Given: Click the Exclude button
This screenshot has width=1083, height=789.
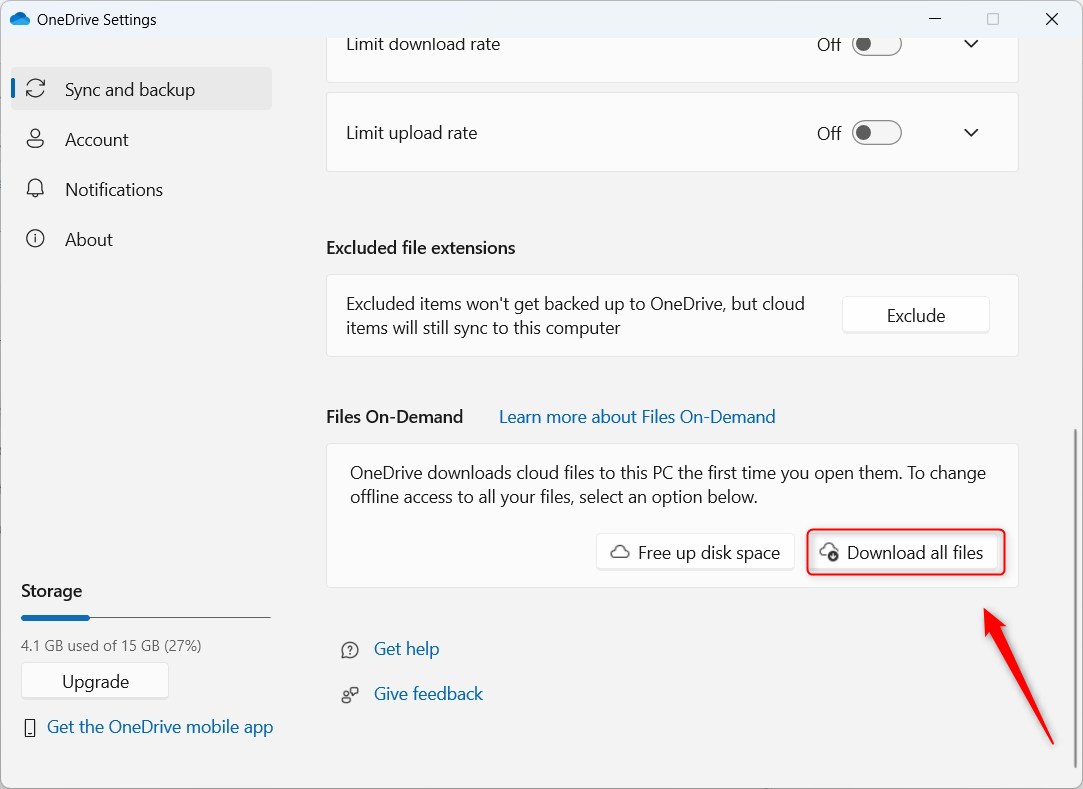Looking at the screenshot, I should click(915, 314).
